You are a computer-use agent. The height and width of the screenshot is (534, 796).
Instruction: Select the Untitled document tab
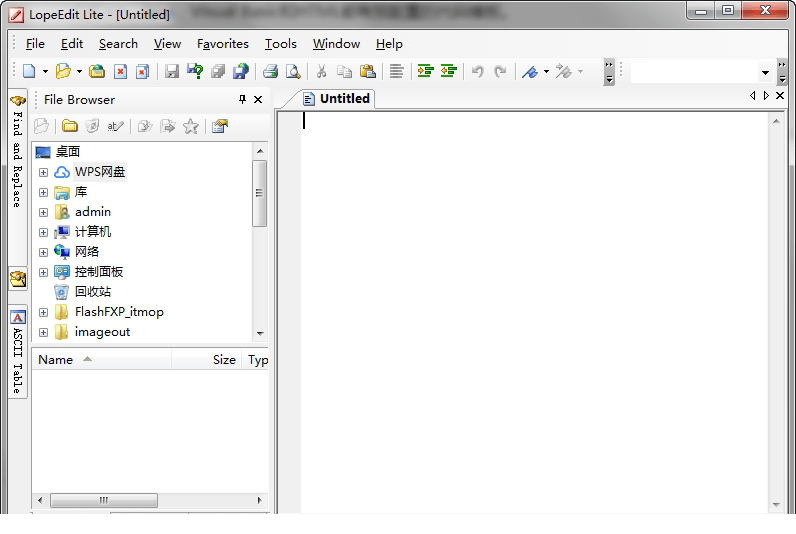point(337,98)
